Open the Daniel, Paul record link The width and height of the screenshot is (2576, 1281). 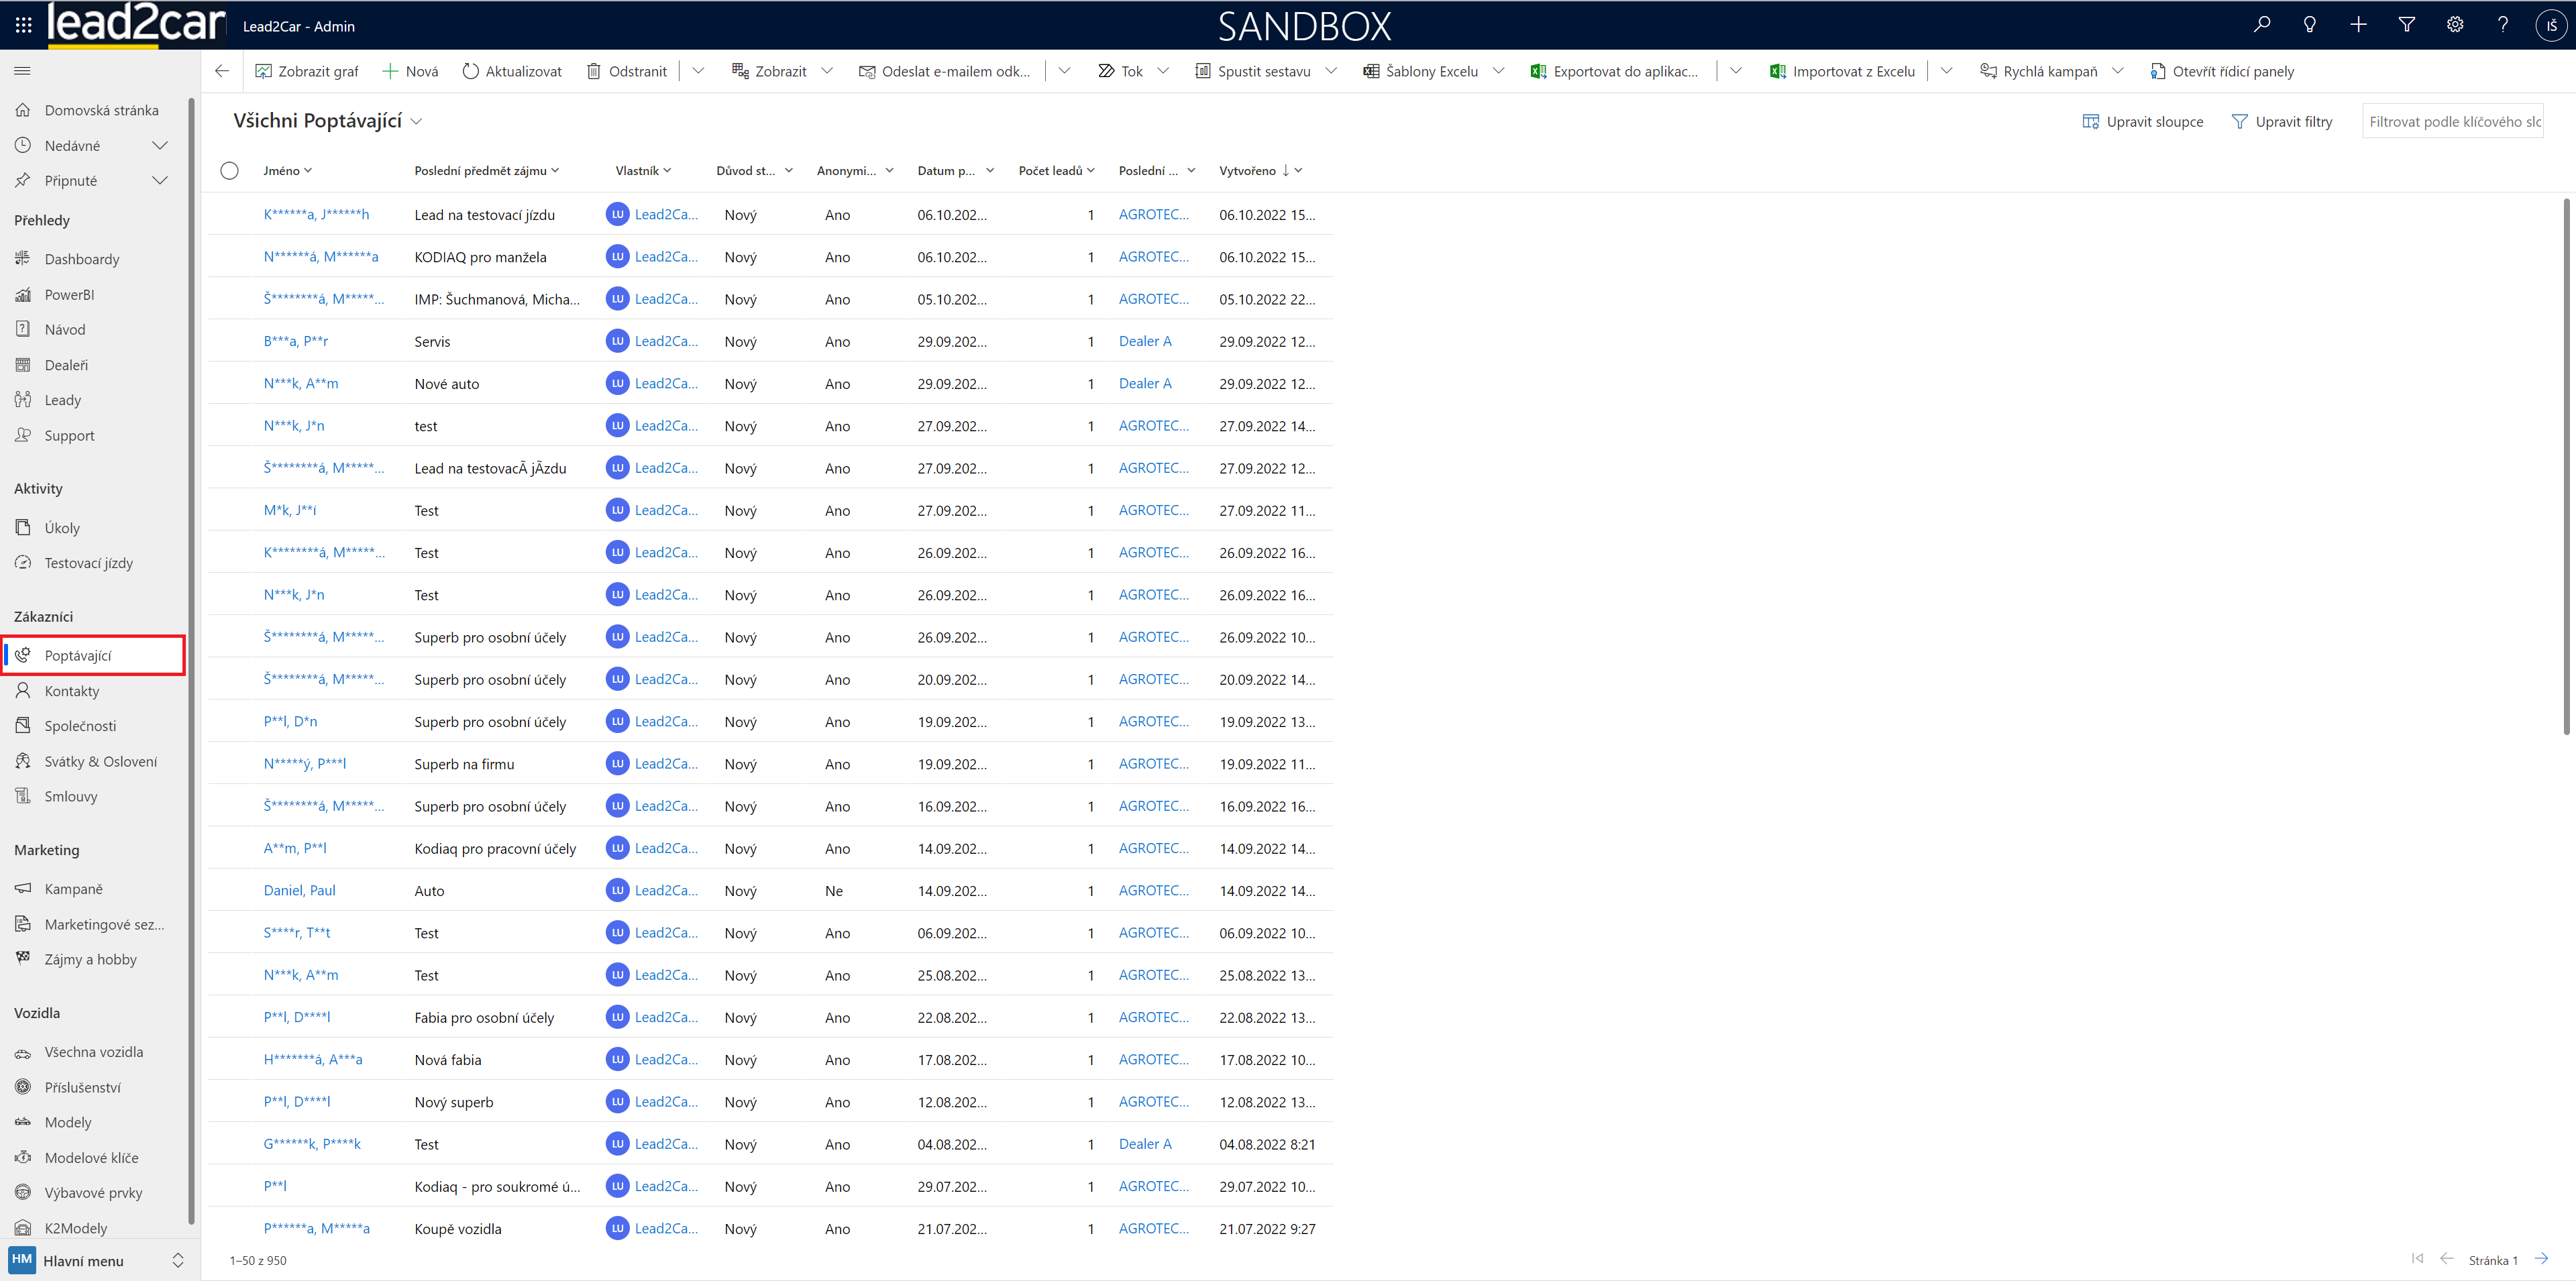coord(299,890)
